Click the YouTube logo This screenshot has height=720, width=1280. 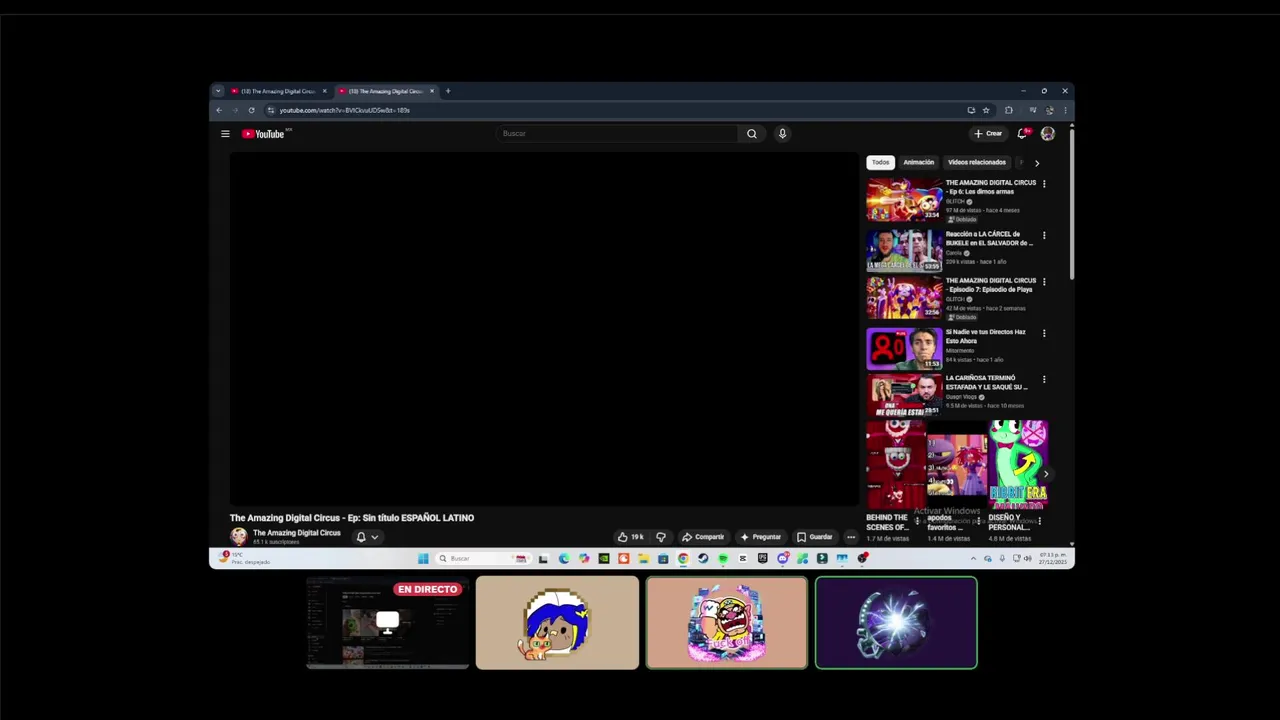[x=265, y=134]
